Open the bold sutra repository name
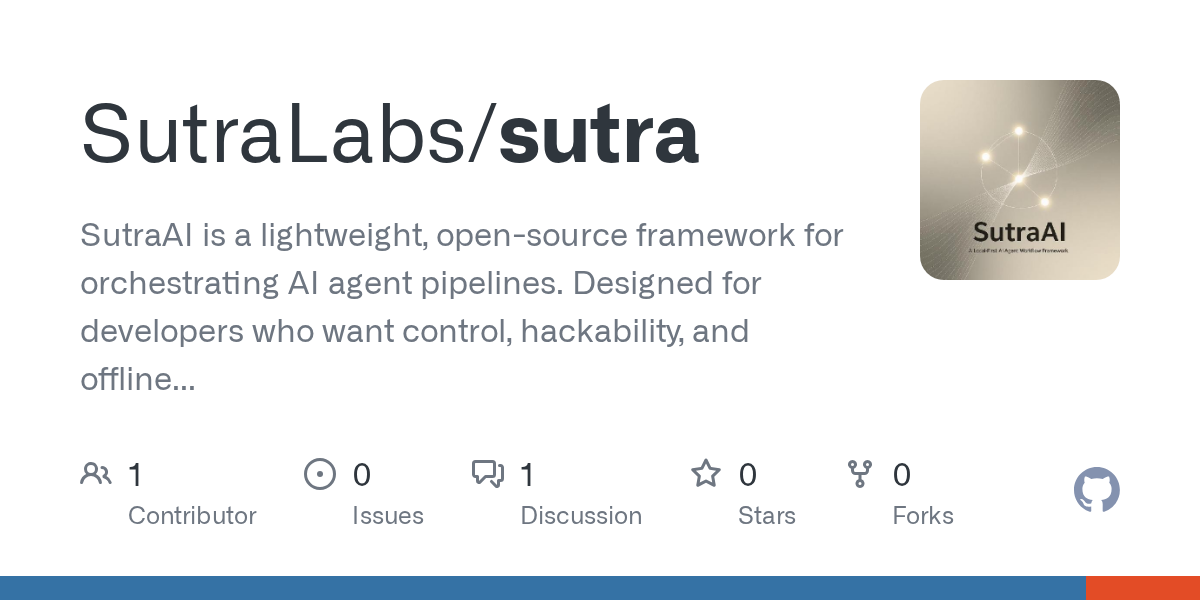This screenshot has width=1200, height=600. [x=598, y=135]
